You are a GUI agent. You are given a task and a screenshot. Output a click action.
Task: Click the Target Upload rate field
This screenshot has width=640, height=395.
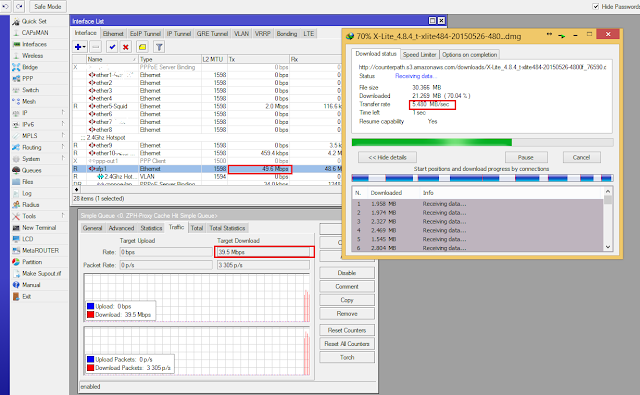pos(166,252)
